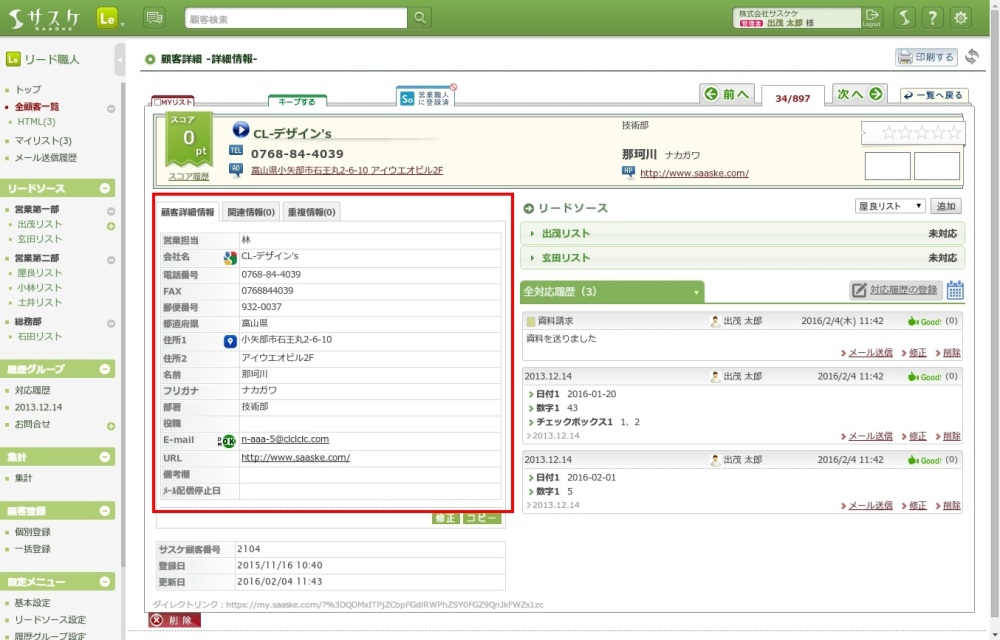Screen dimensions: 1000x640
Task: Click the スコア 0pt badge
Action: click(189, 140)
